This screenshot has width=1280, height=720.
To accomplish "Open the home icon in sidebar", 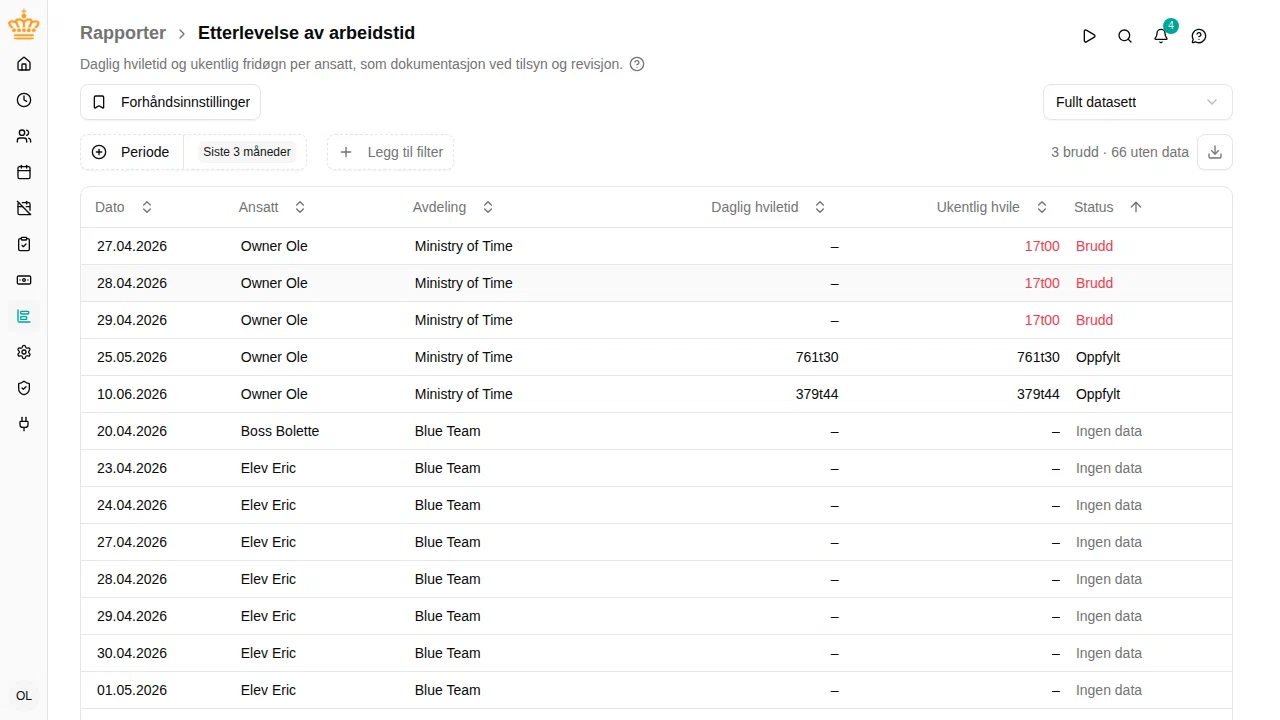I will pyautogui.click(x=24, y=64).
